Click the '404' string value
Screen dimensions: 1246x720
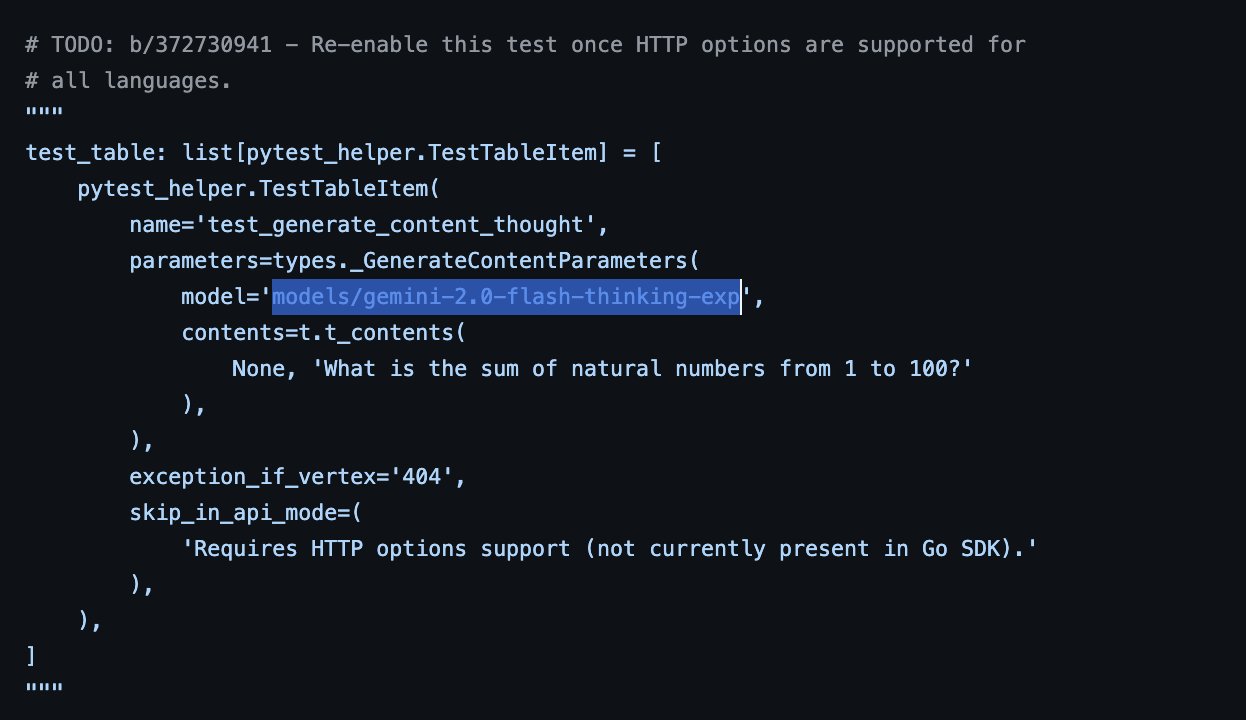pos(428,477)
